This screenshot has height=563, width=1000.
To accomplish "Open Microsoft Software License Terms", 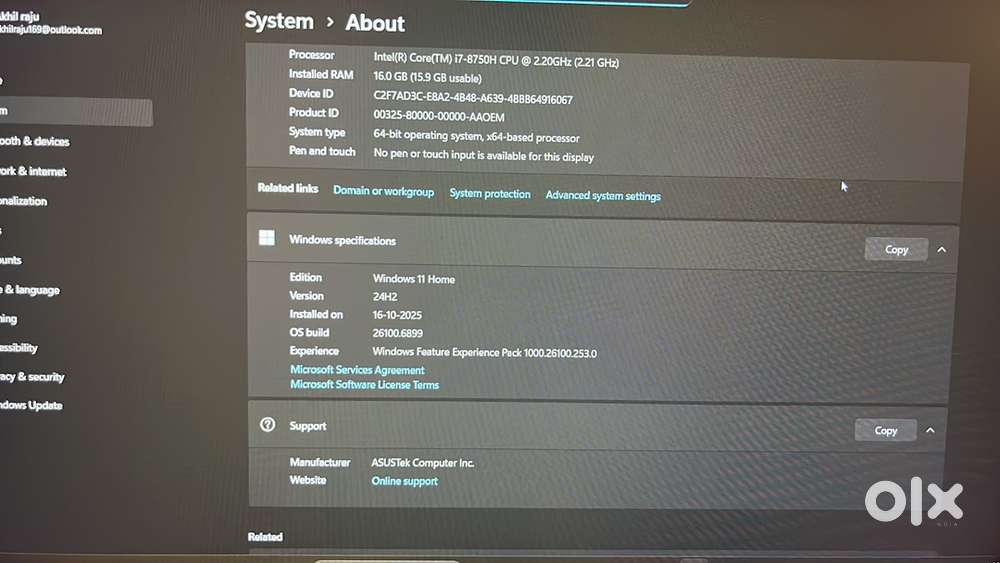I will [x=364, y=385].
